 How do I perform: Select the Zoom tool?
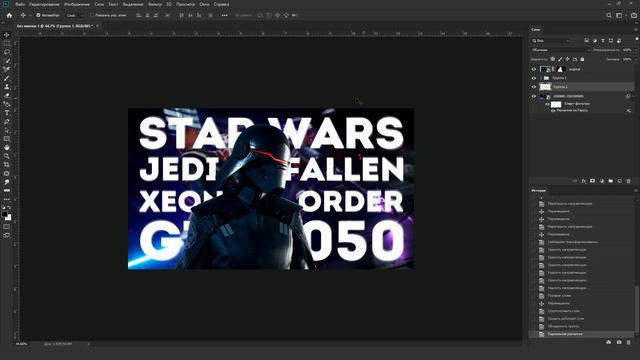[x=7, y=156]
